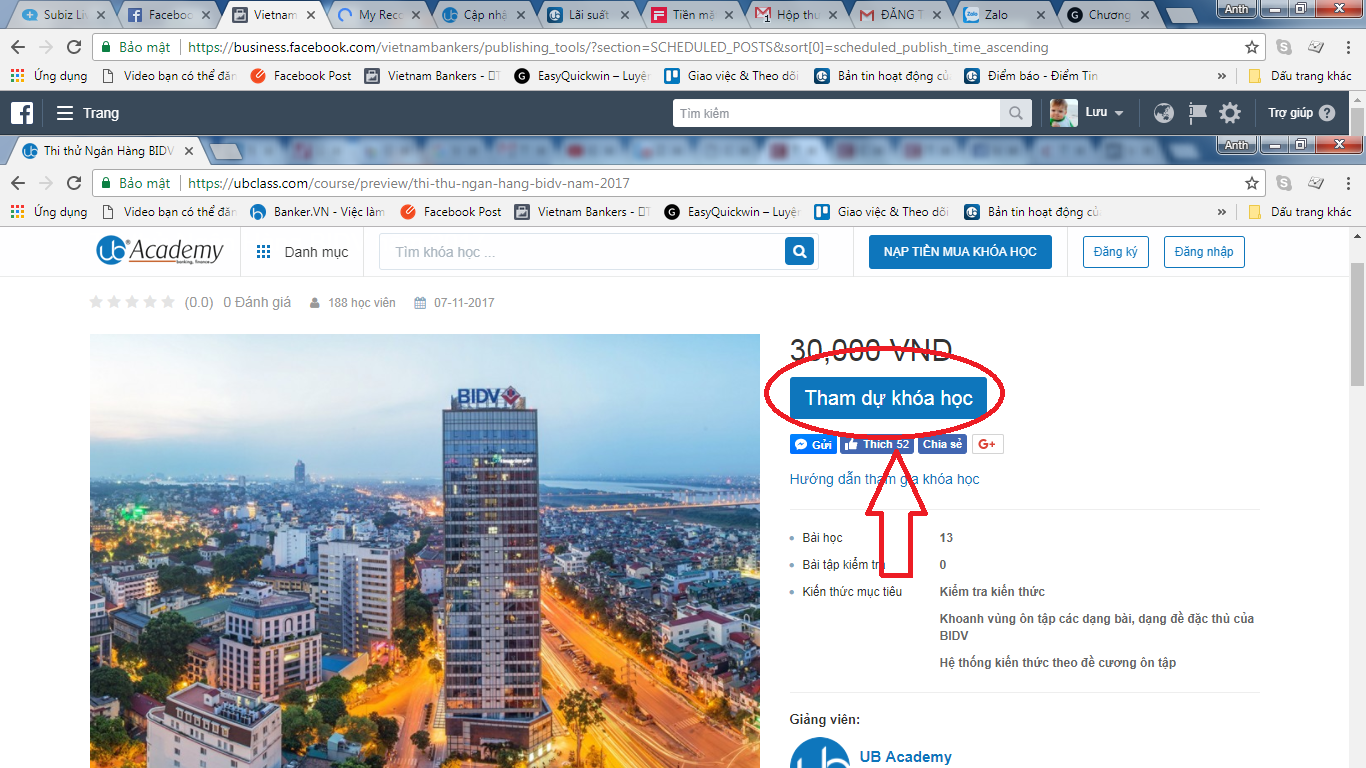Viewport: 1366px width, 768px height.
Task: Open Banker.VN - Việc làm bookmark
Action: point(317,212)
